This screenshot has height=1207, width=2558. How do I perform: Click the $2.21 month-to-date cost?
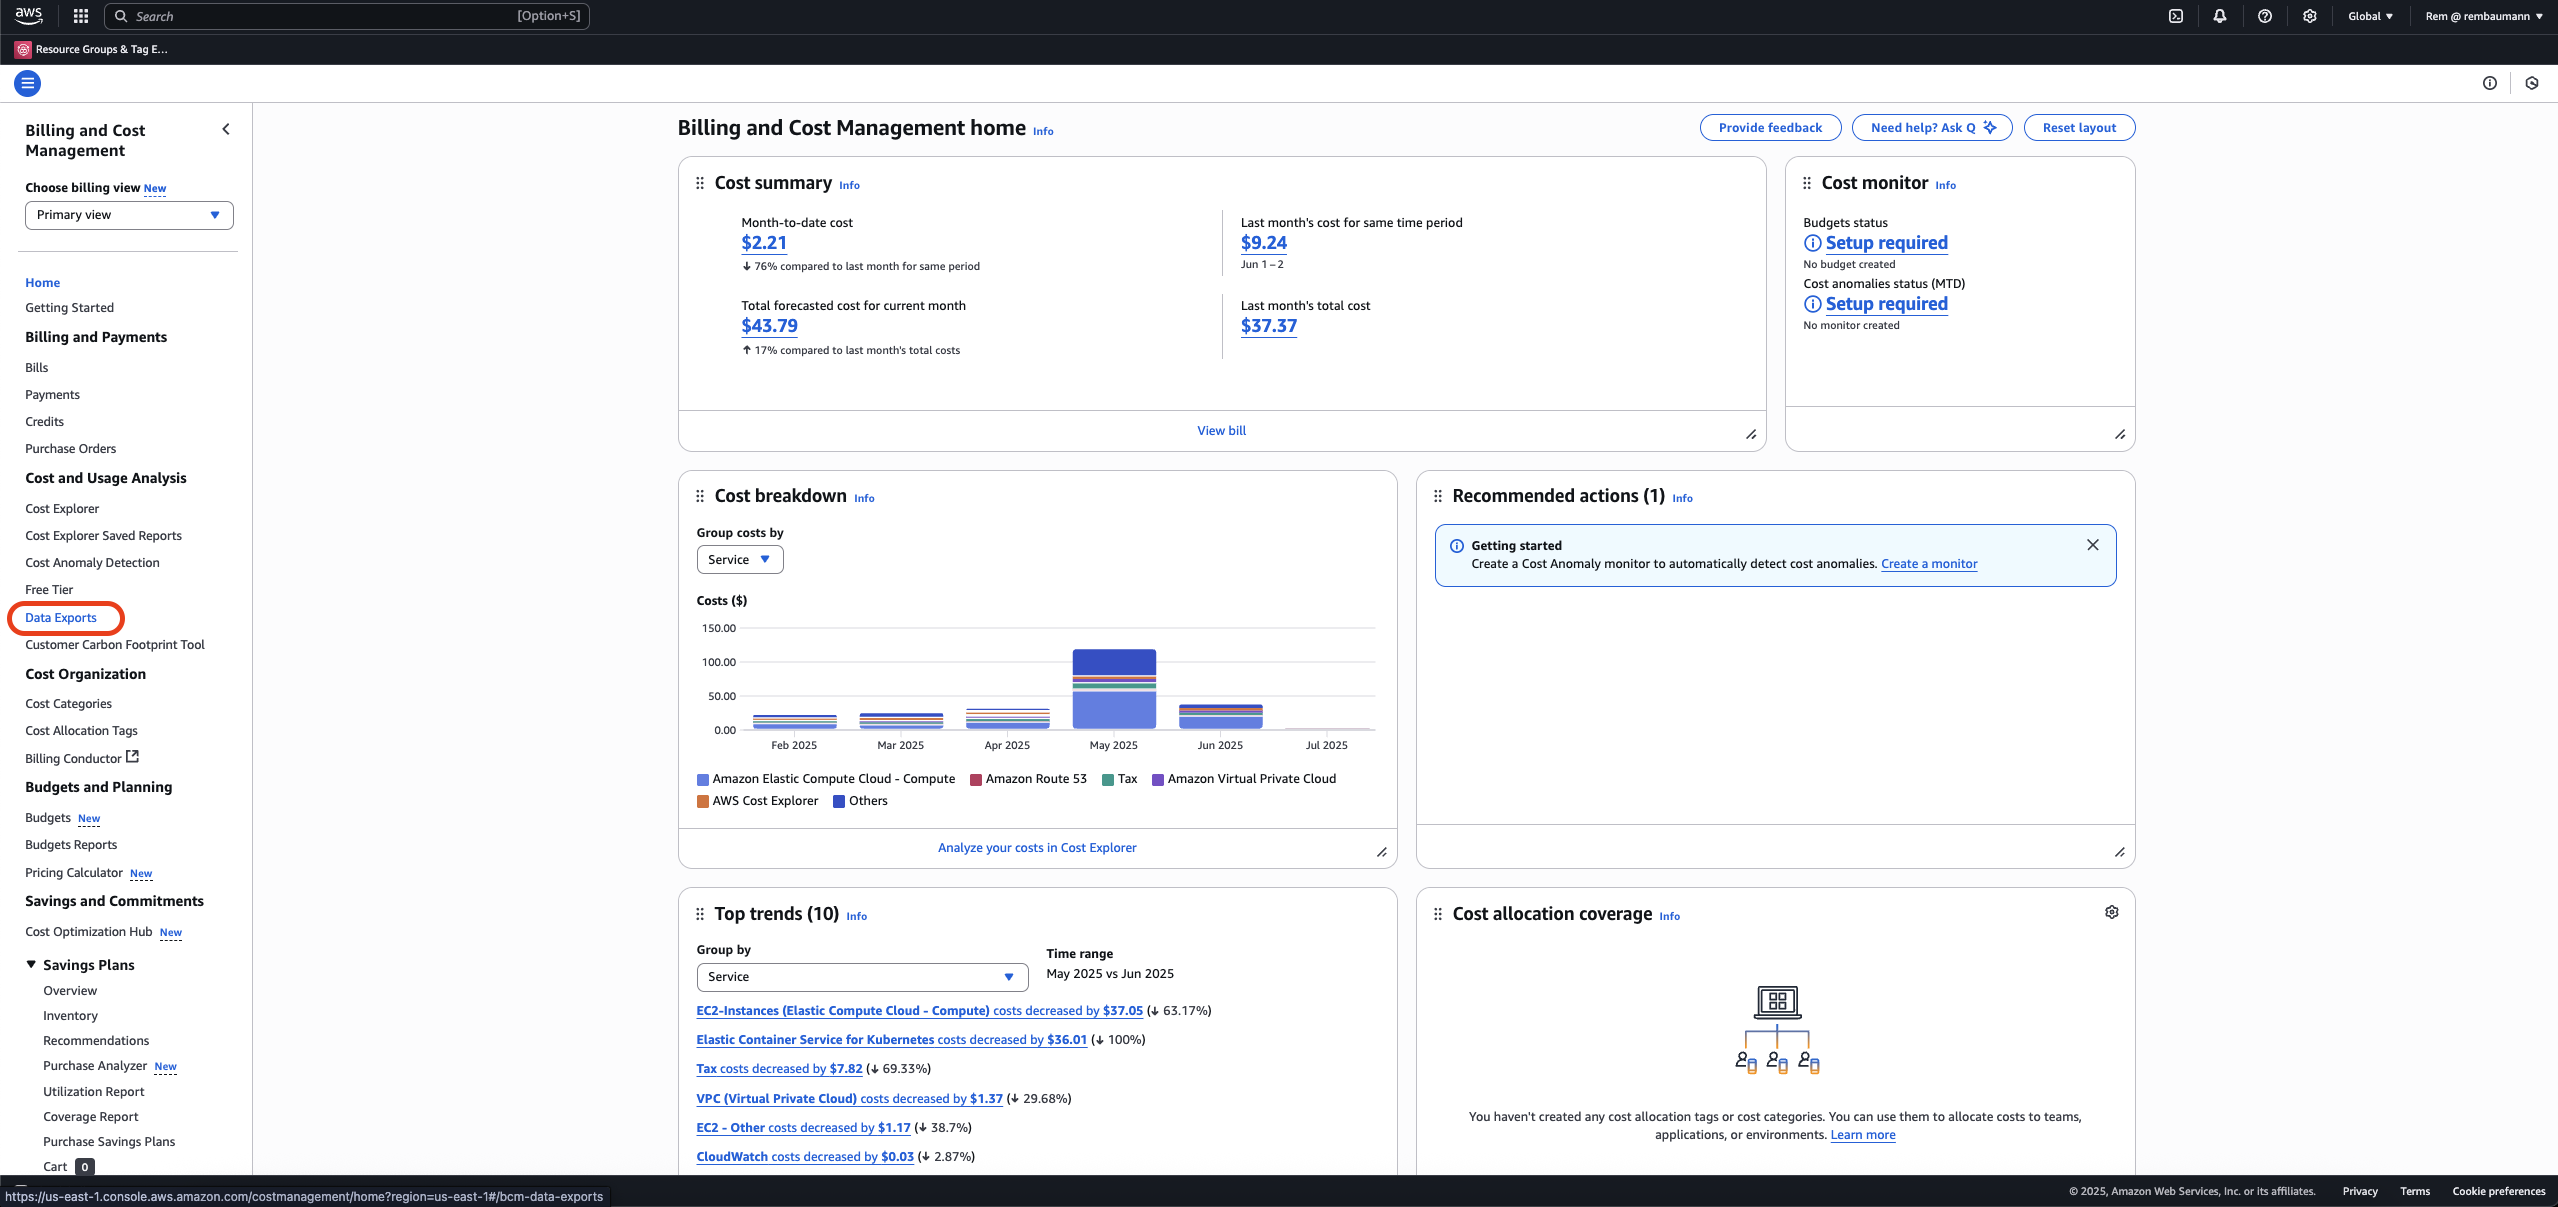[x=764, y=243]
